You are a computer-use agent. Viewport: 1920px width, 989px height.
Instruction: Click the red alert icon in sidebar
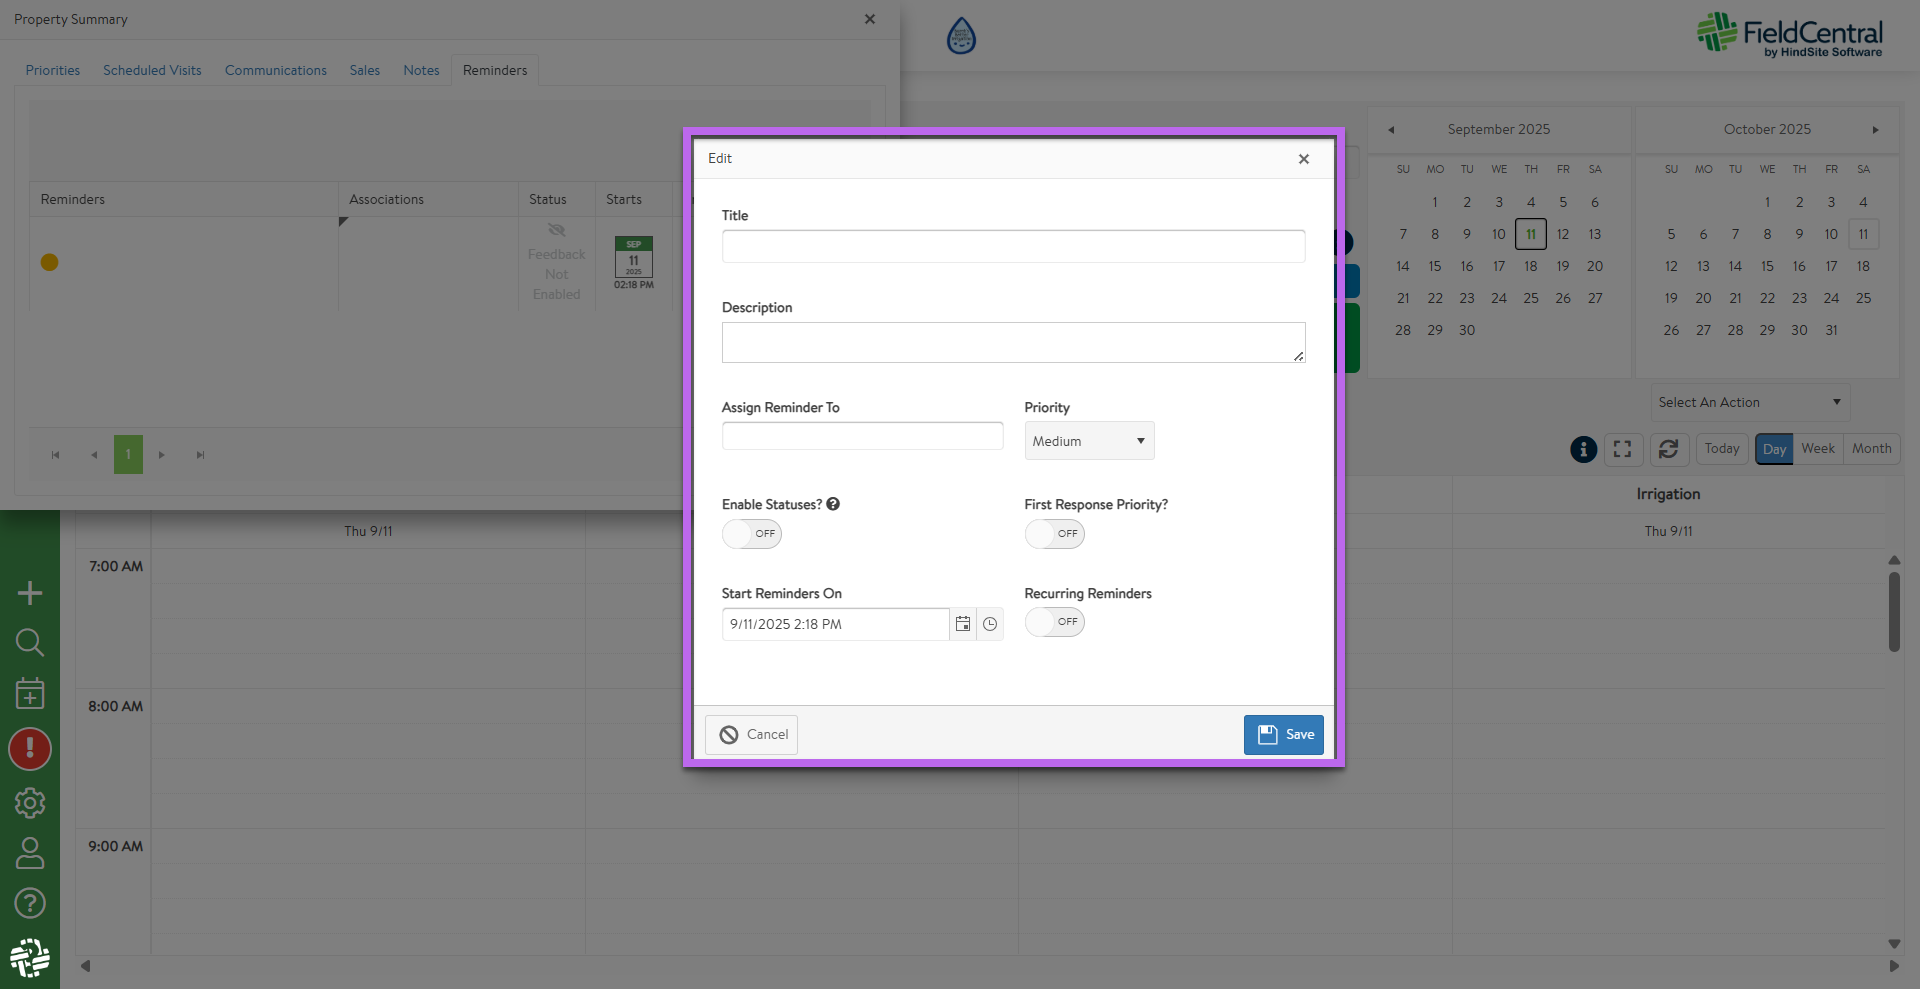(x=30, y=749)
